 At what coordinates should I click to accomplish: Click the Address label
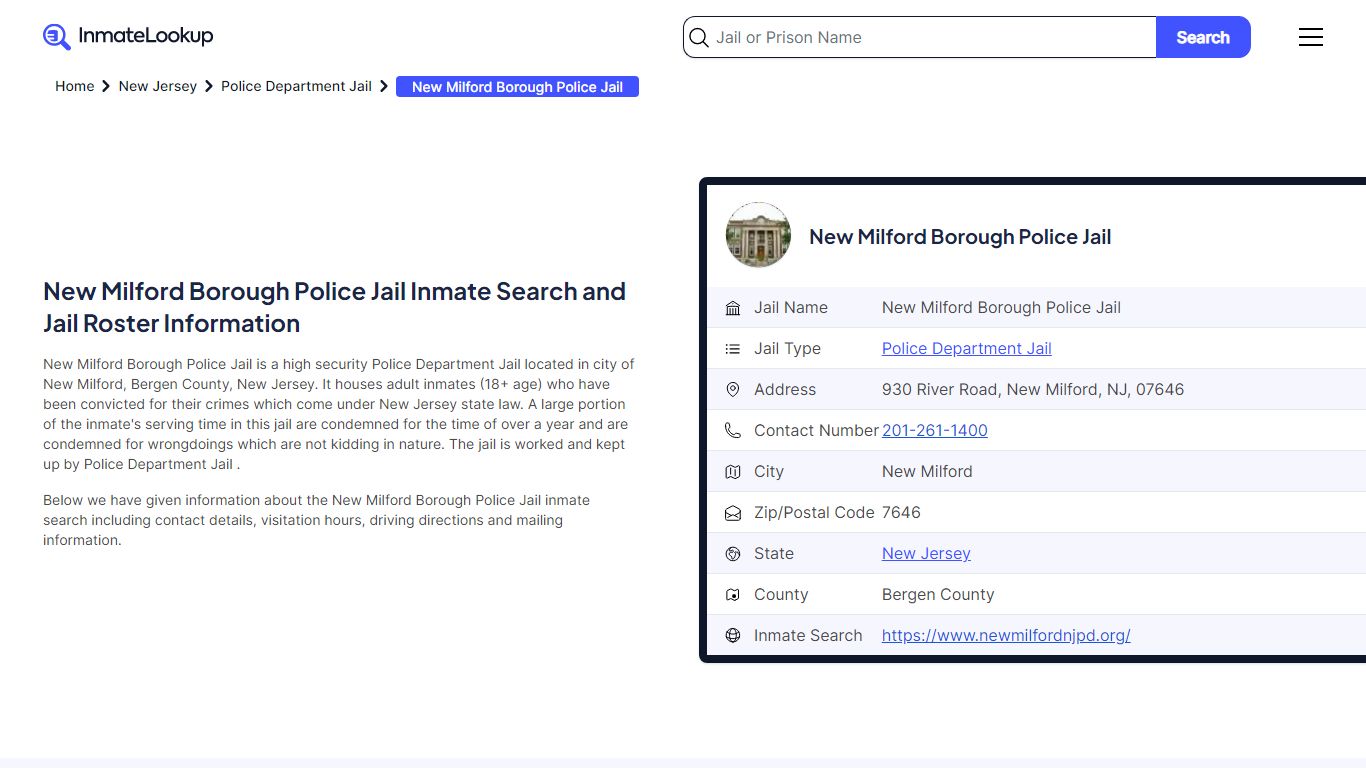[x=785, y=390]
